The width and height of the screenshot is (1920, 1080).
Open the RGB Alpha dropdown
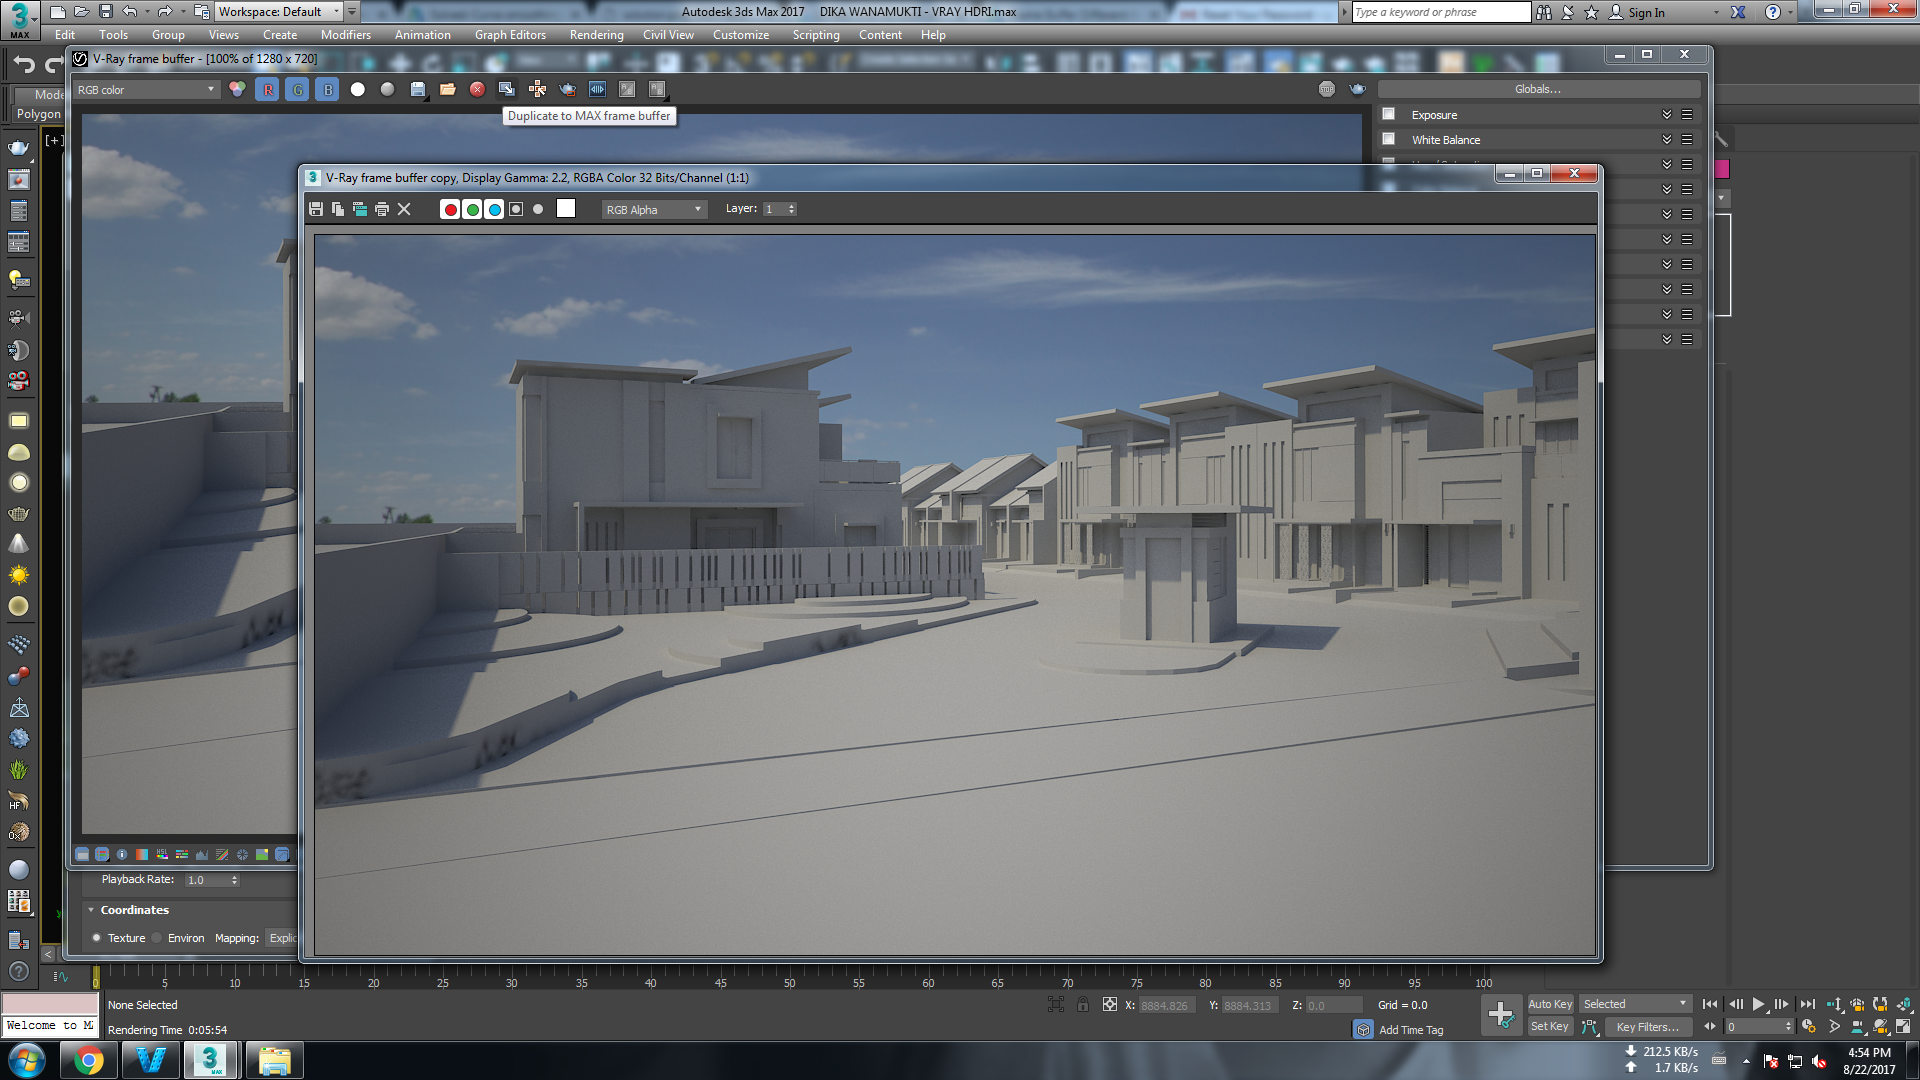654,209
